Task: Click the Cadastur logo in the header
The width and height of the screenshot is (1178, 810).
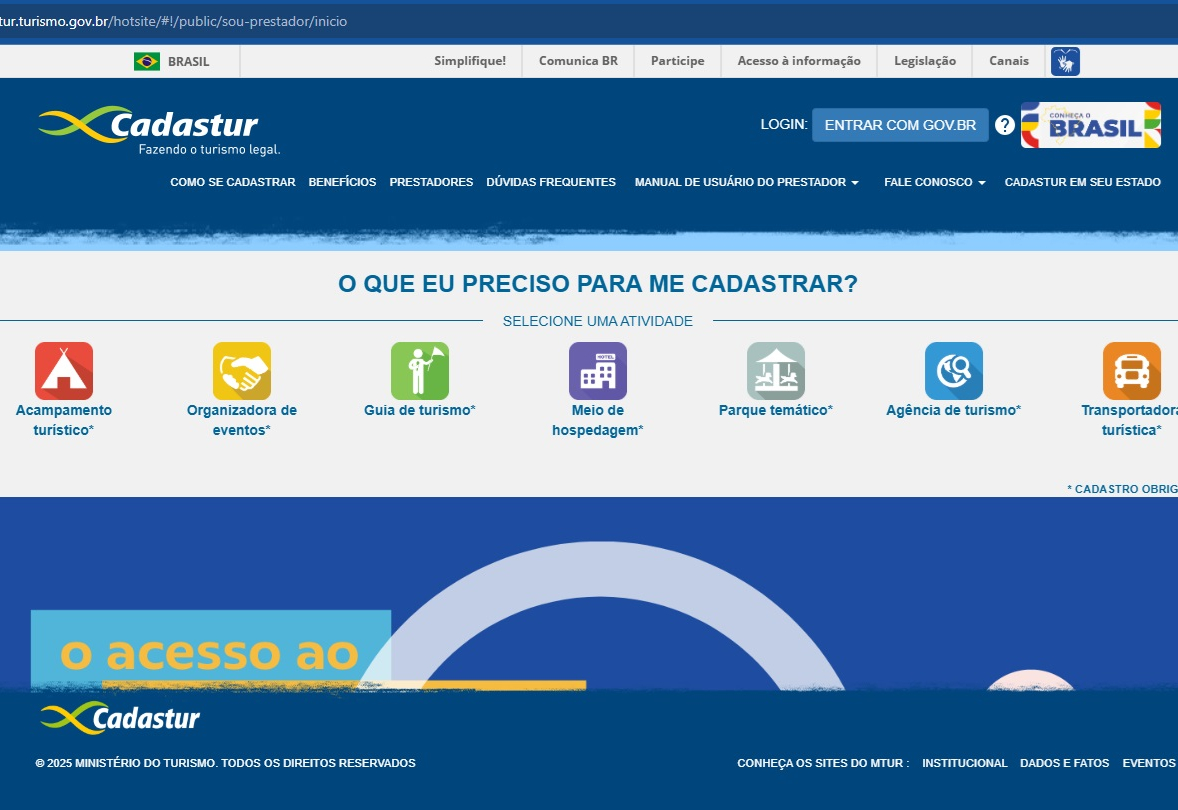Action: point(159,131)
